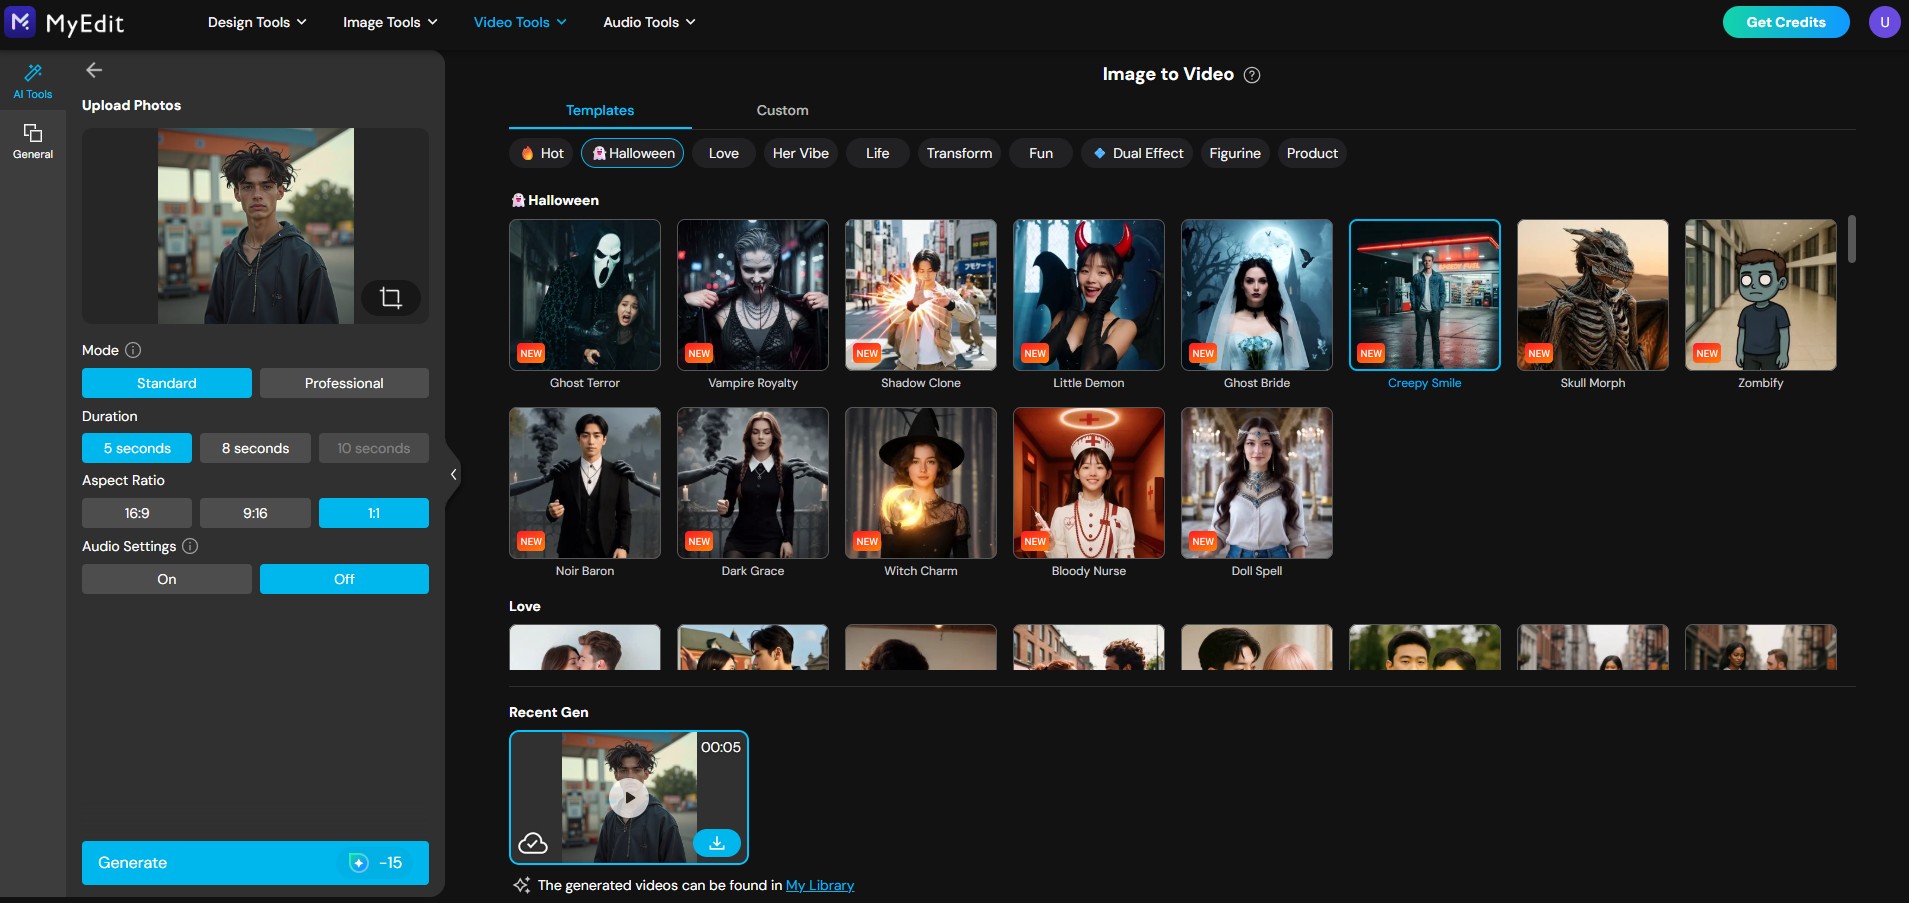Select the Noir Baron template
Image resolution: width=1909 pixels, height=903 pixels.
point(585,483)
